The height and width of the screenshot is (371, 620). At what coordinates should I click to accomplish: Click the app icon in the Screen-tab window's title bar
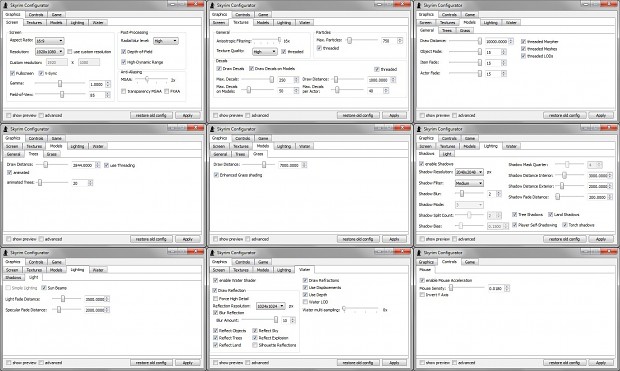6,6
